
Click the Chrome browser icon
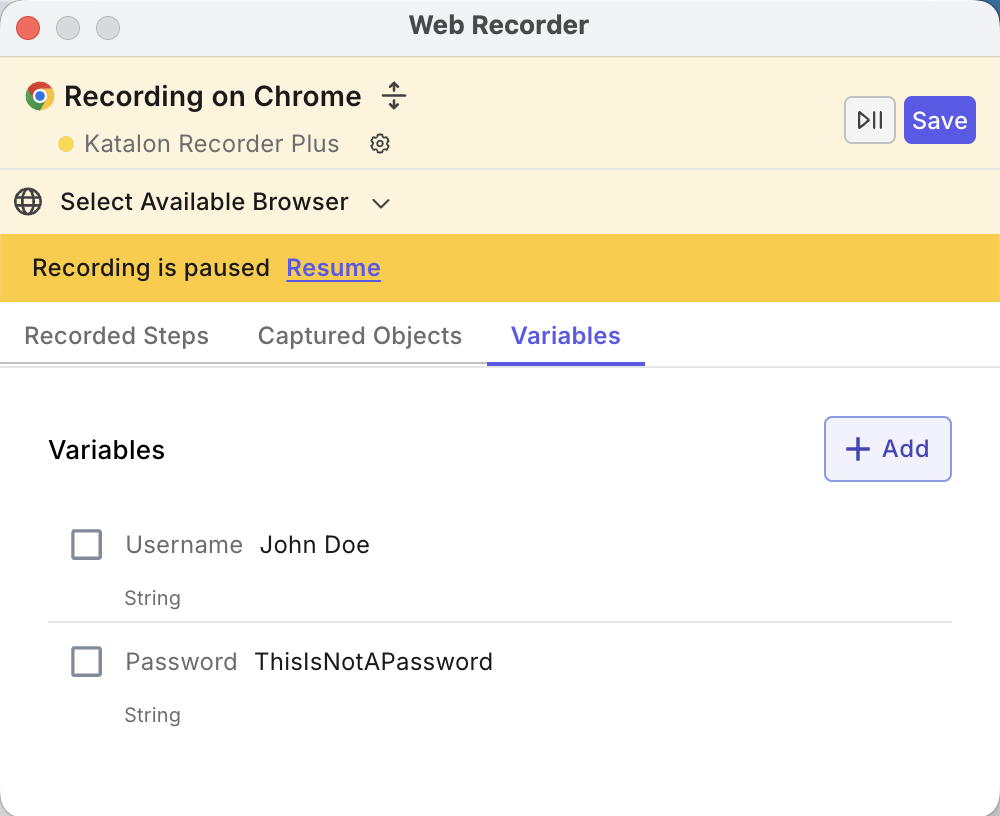(x=38, y=95)
